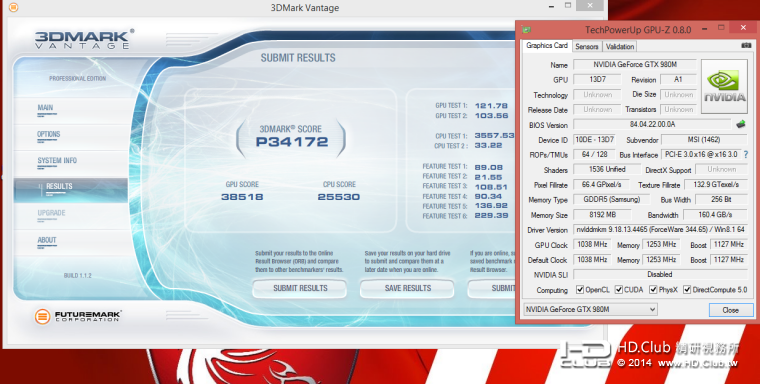This screenshot has width=760, height=384.
Task: Click the CPU SCORE value 25530
Action: tap(338, 197)
